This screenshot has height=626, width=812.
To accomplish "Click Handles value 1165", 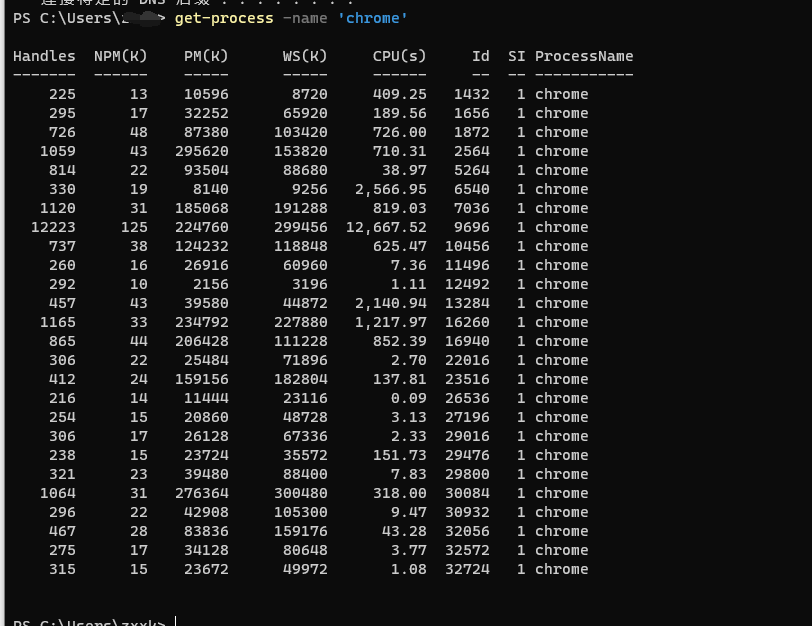I will pos(57,322).
